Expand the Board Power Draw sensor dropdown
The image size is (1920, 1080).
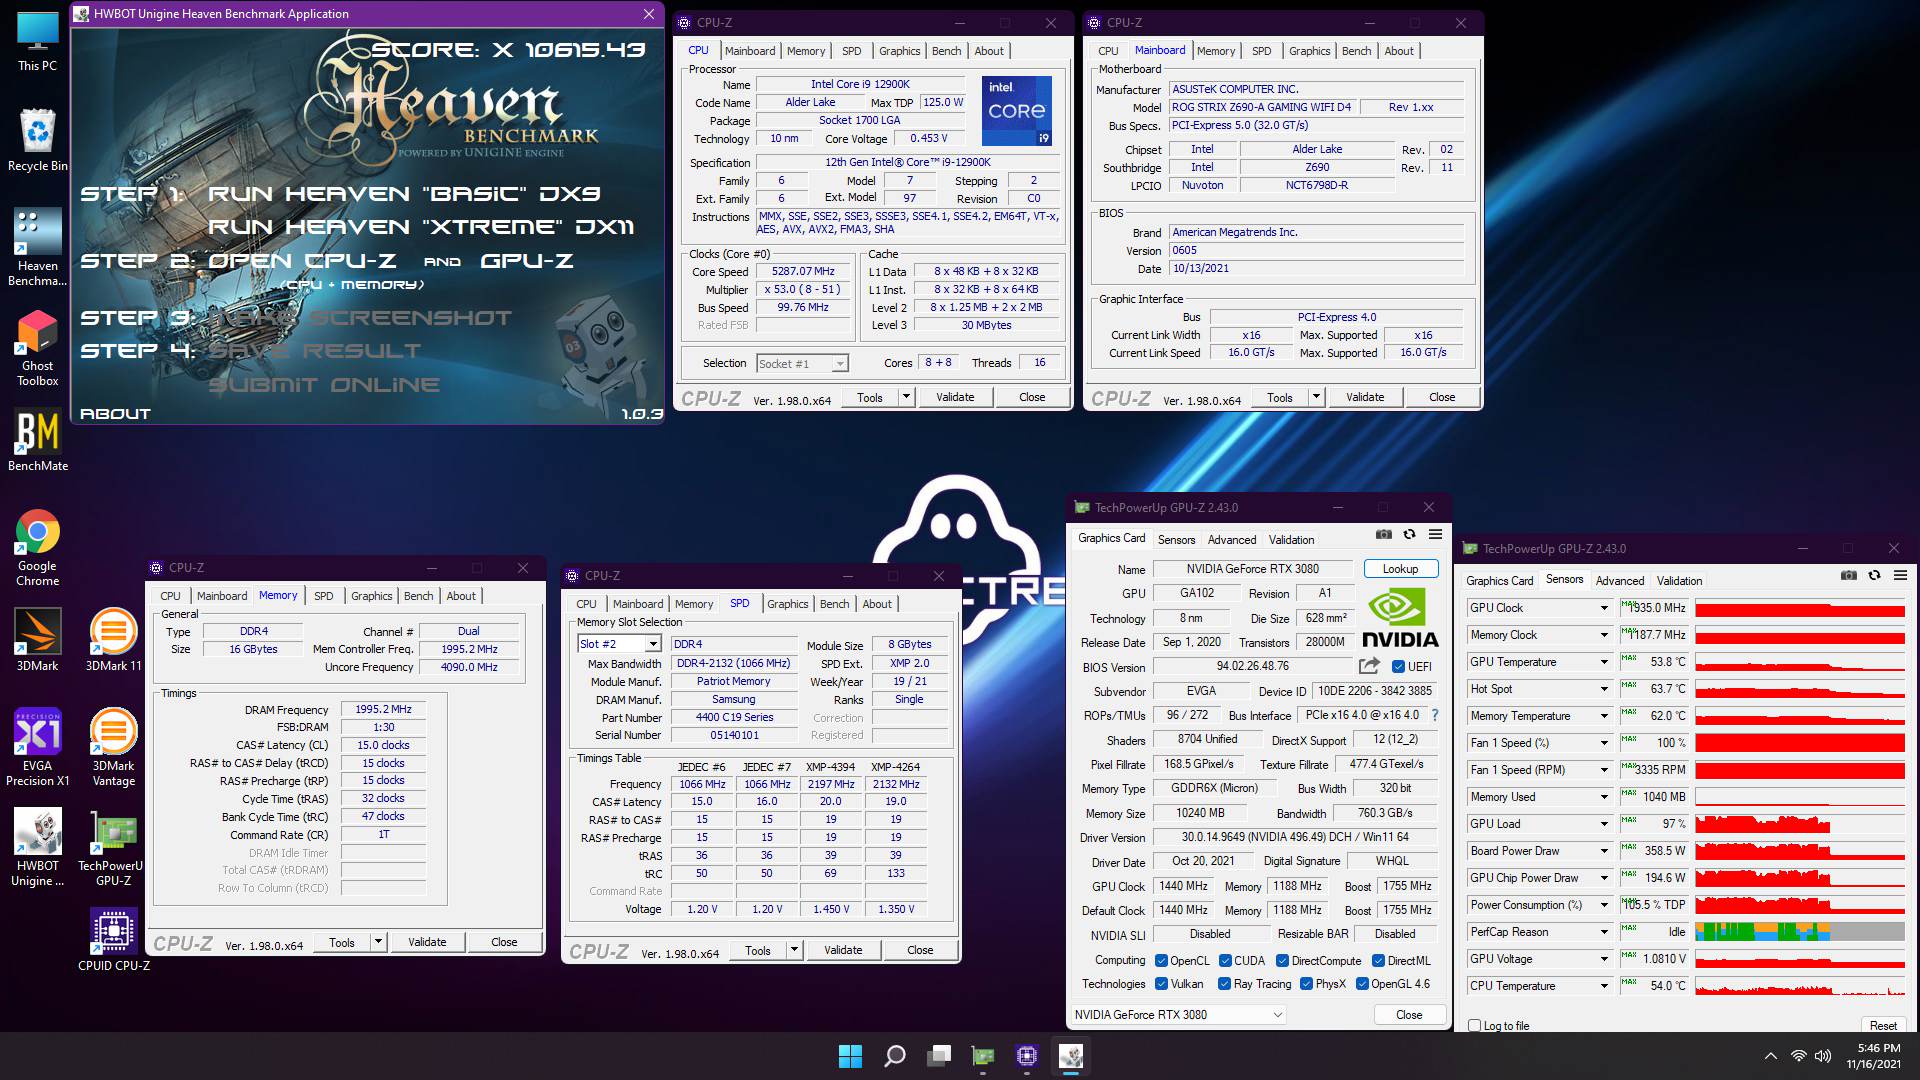(x=1604, y=851)
